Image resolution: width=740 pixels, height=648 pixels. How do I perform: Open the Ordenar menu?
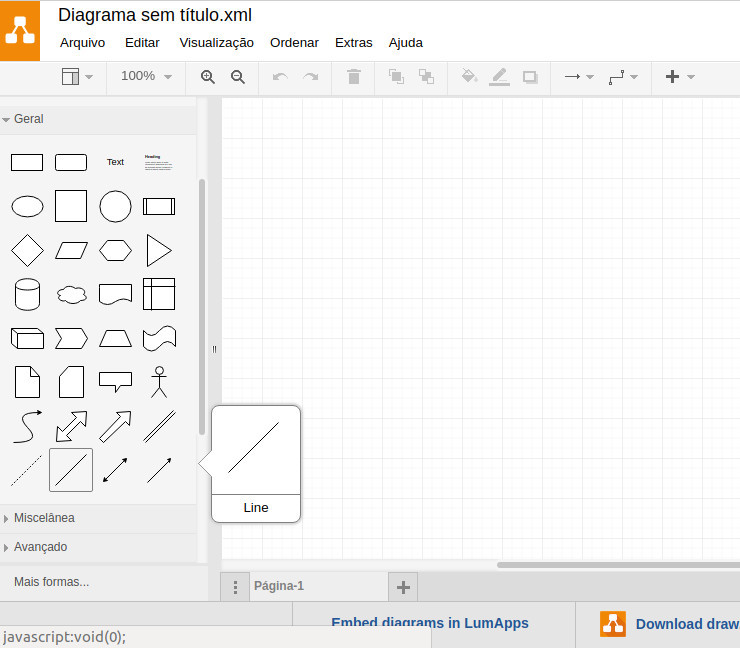pyautogui.click(x=294, y=43)
